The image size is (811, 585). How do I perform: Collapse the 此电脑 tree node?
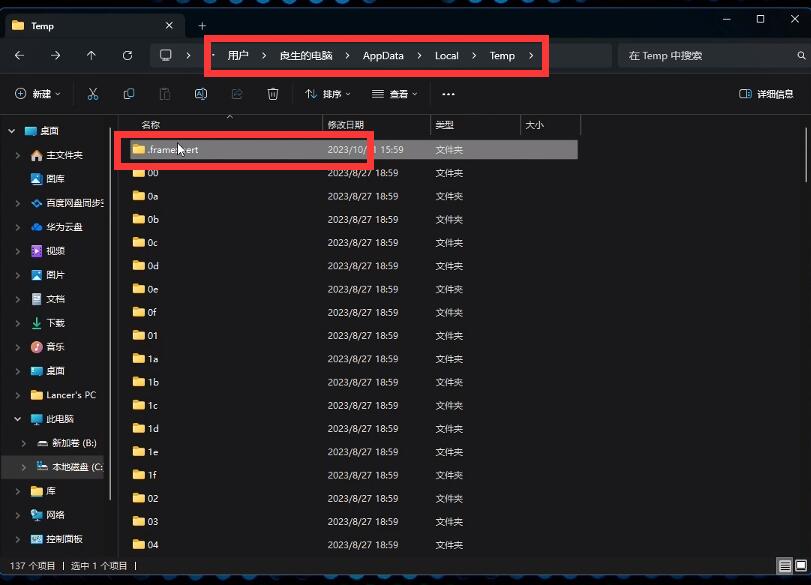coord(16,419)
